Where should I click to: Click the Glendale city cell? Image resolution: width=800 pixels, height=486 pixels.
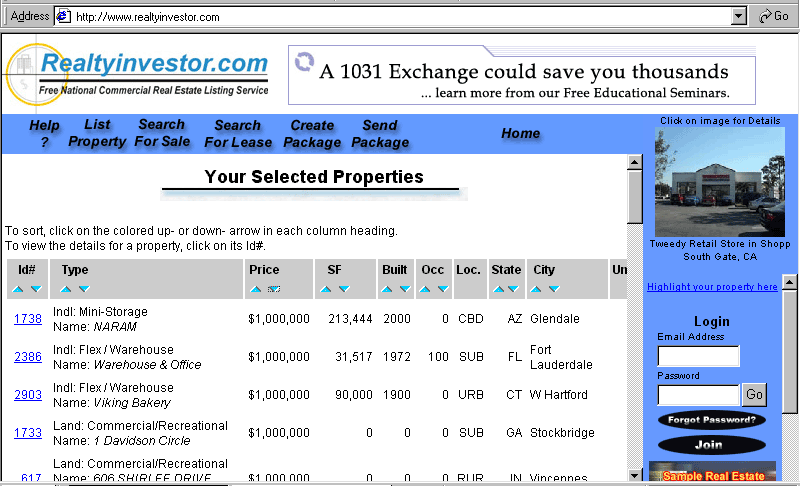tap(555, 319)
